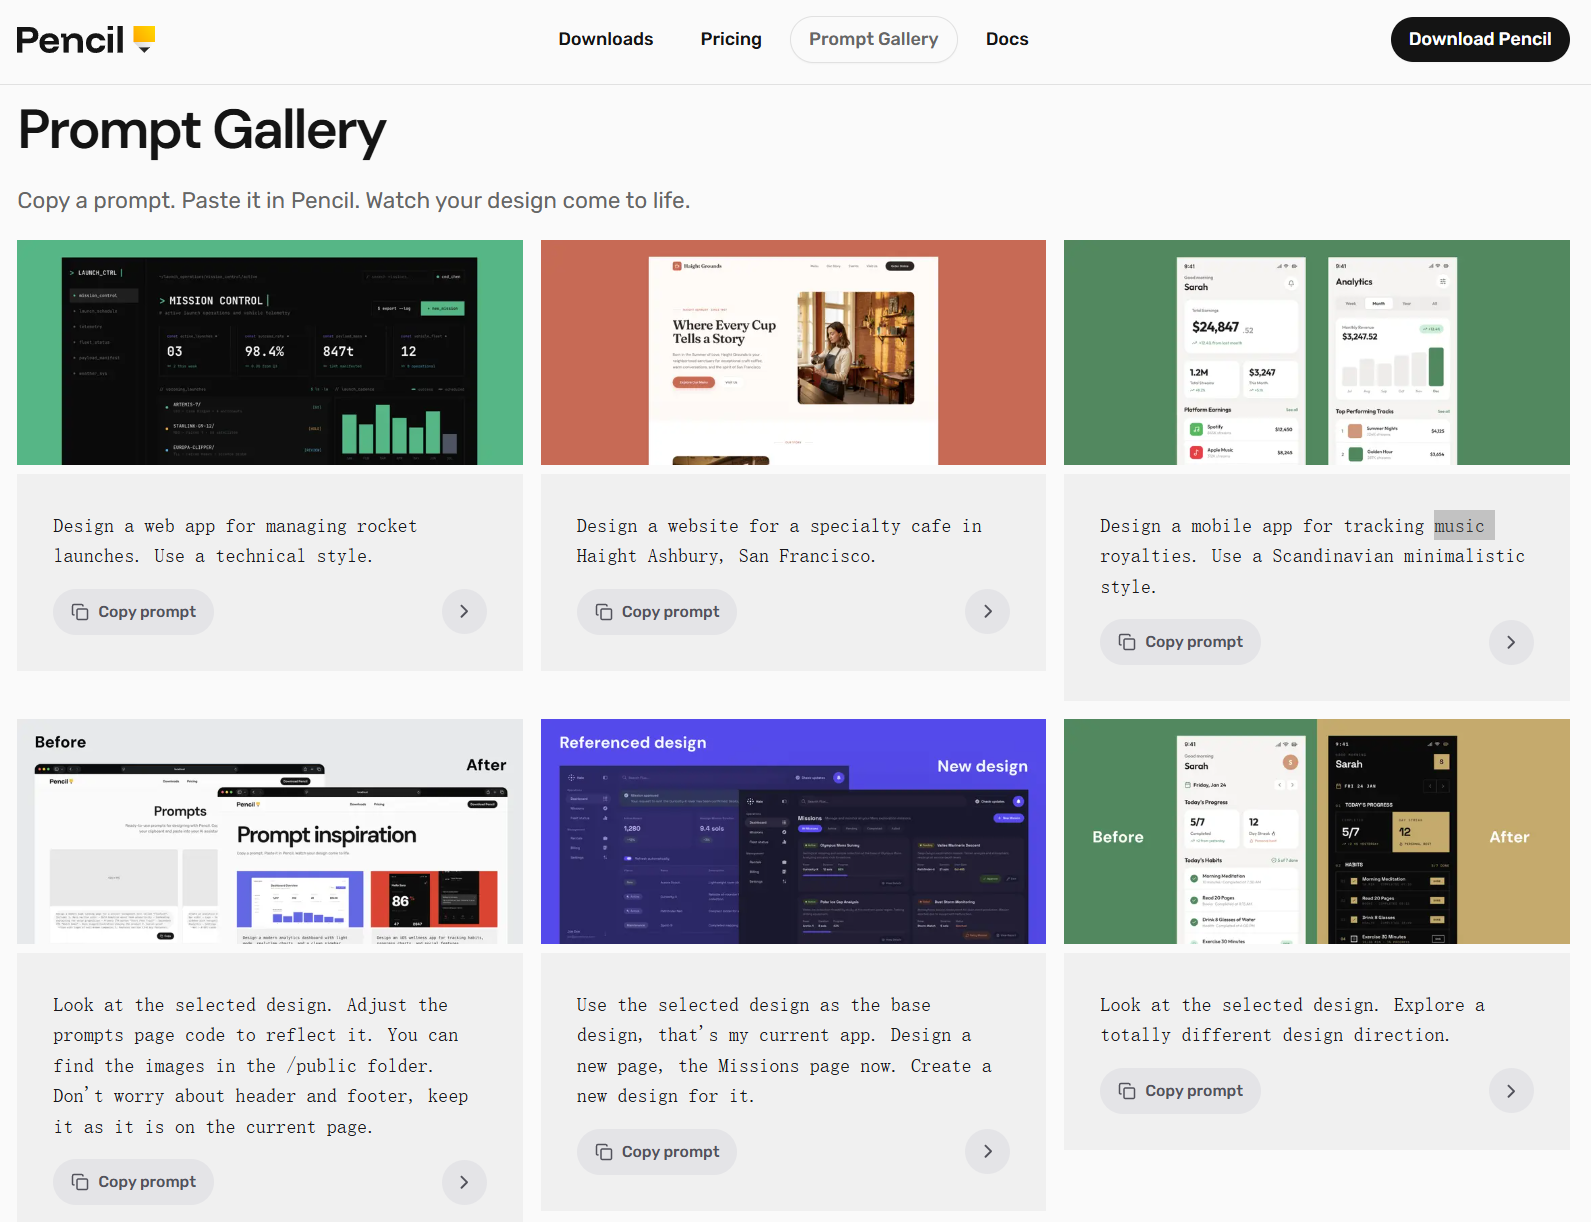The image size is (1591, 1222).
Task: Click the Pencil logo icon
Action: (144, 39)
